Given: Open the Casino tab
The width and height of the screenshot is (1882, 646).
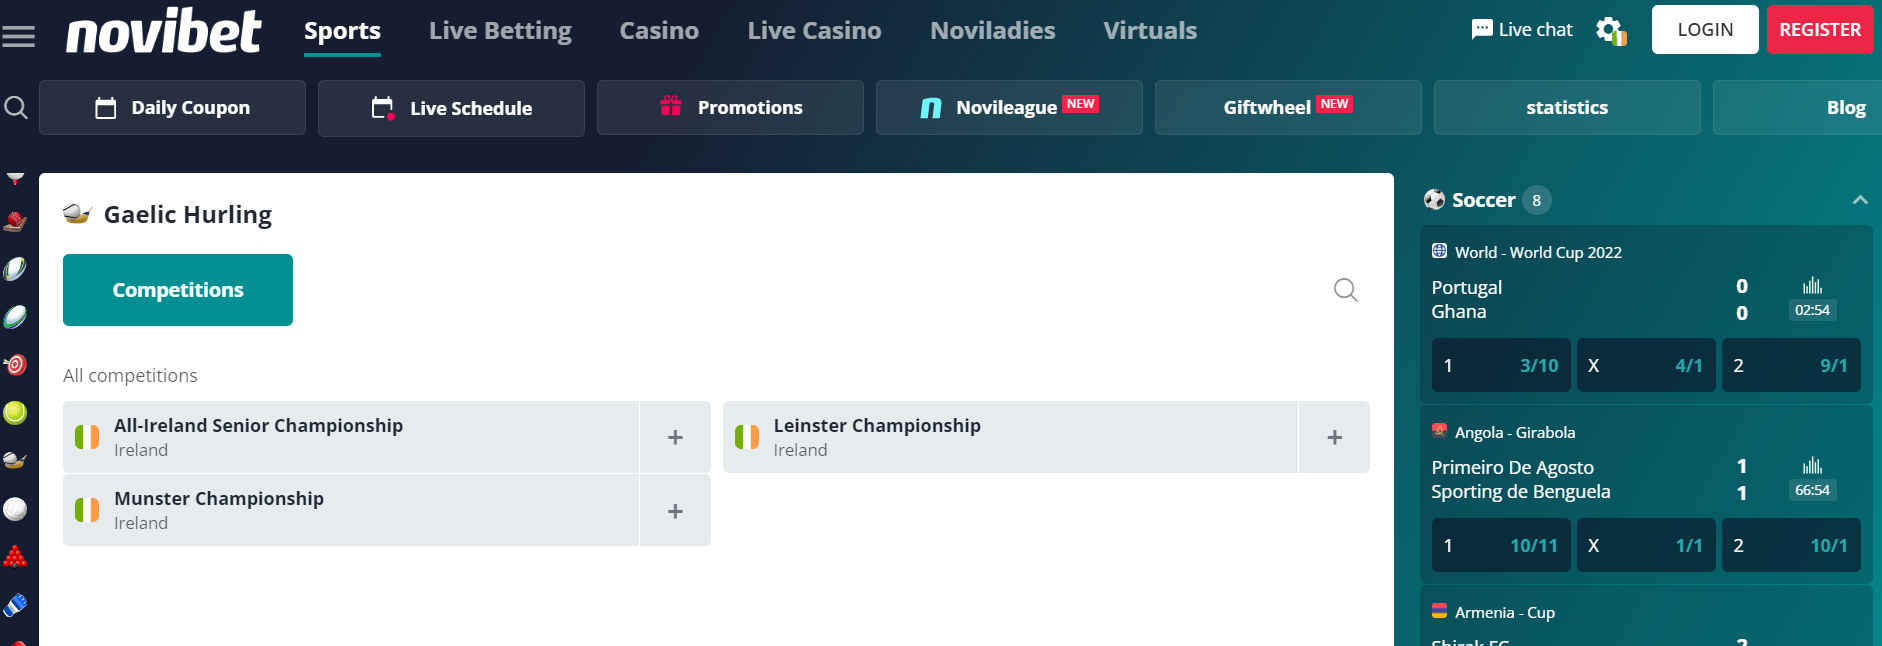Looking at the screenshot, I should tap(659, 31).
